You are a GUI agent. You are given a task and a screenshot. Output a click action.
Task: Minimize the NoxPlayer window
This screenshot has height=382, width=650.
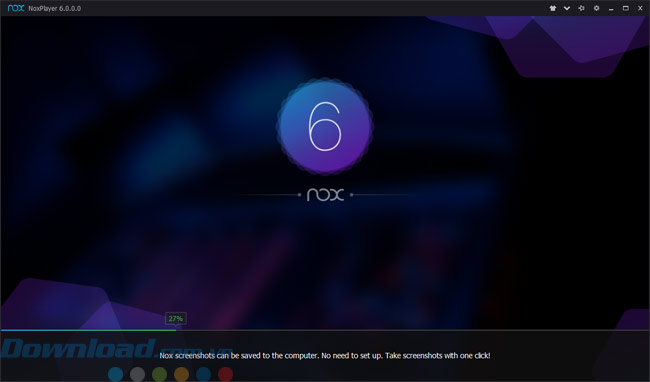(x=611, y=9)
